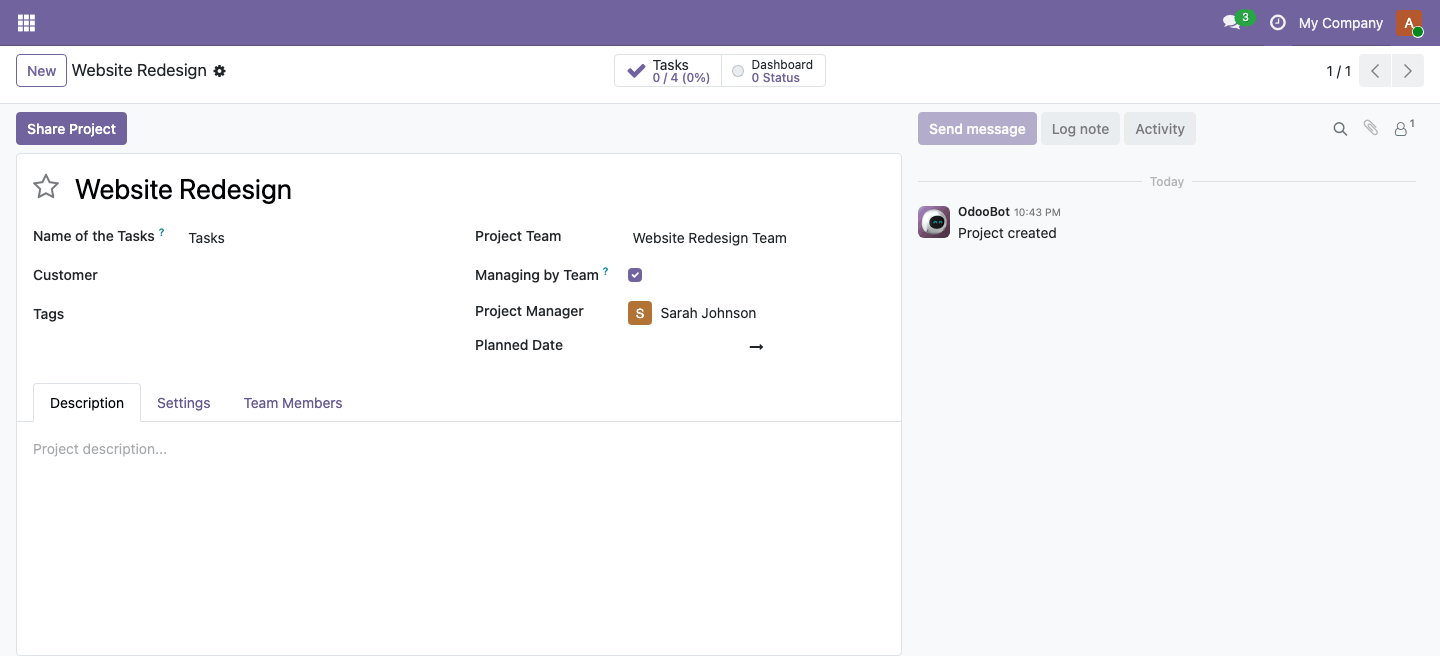Click Sarah Johnson's avatar badge
The height and width of the screenshot is (656, 1440).
pos(640,313)
